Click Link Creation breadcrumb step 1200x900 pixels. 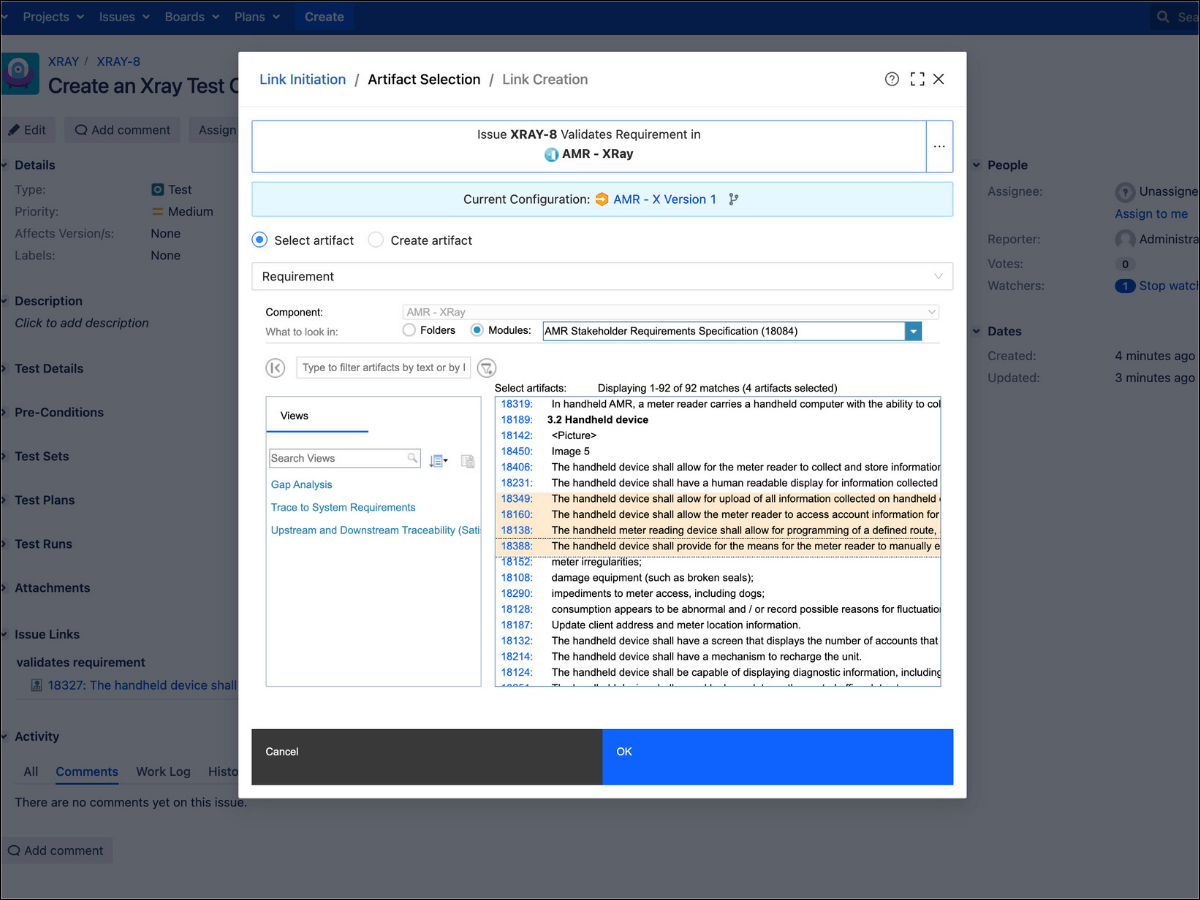tap(545, 79)
